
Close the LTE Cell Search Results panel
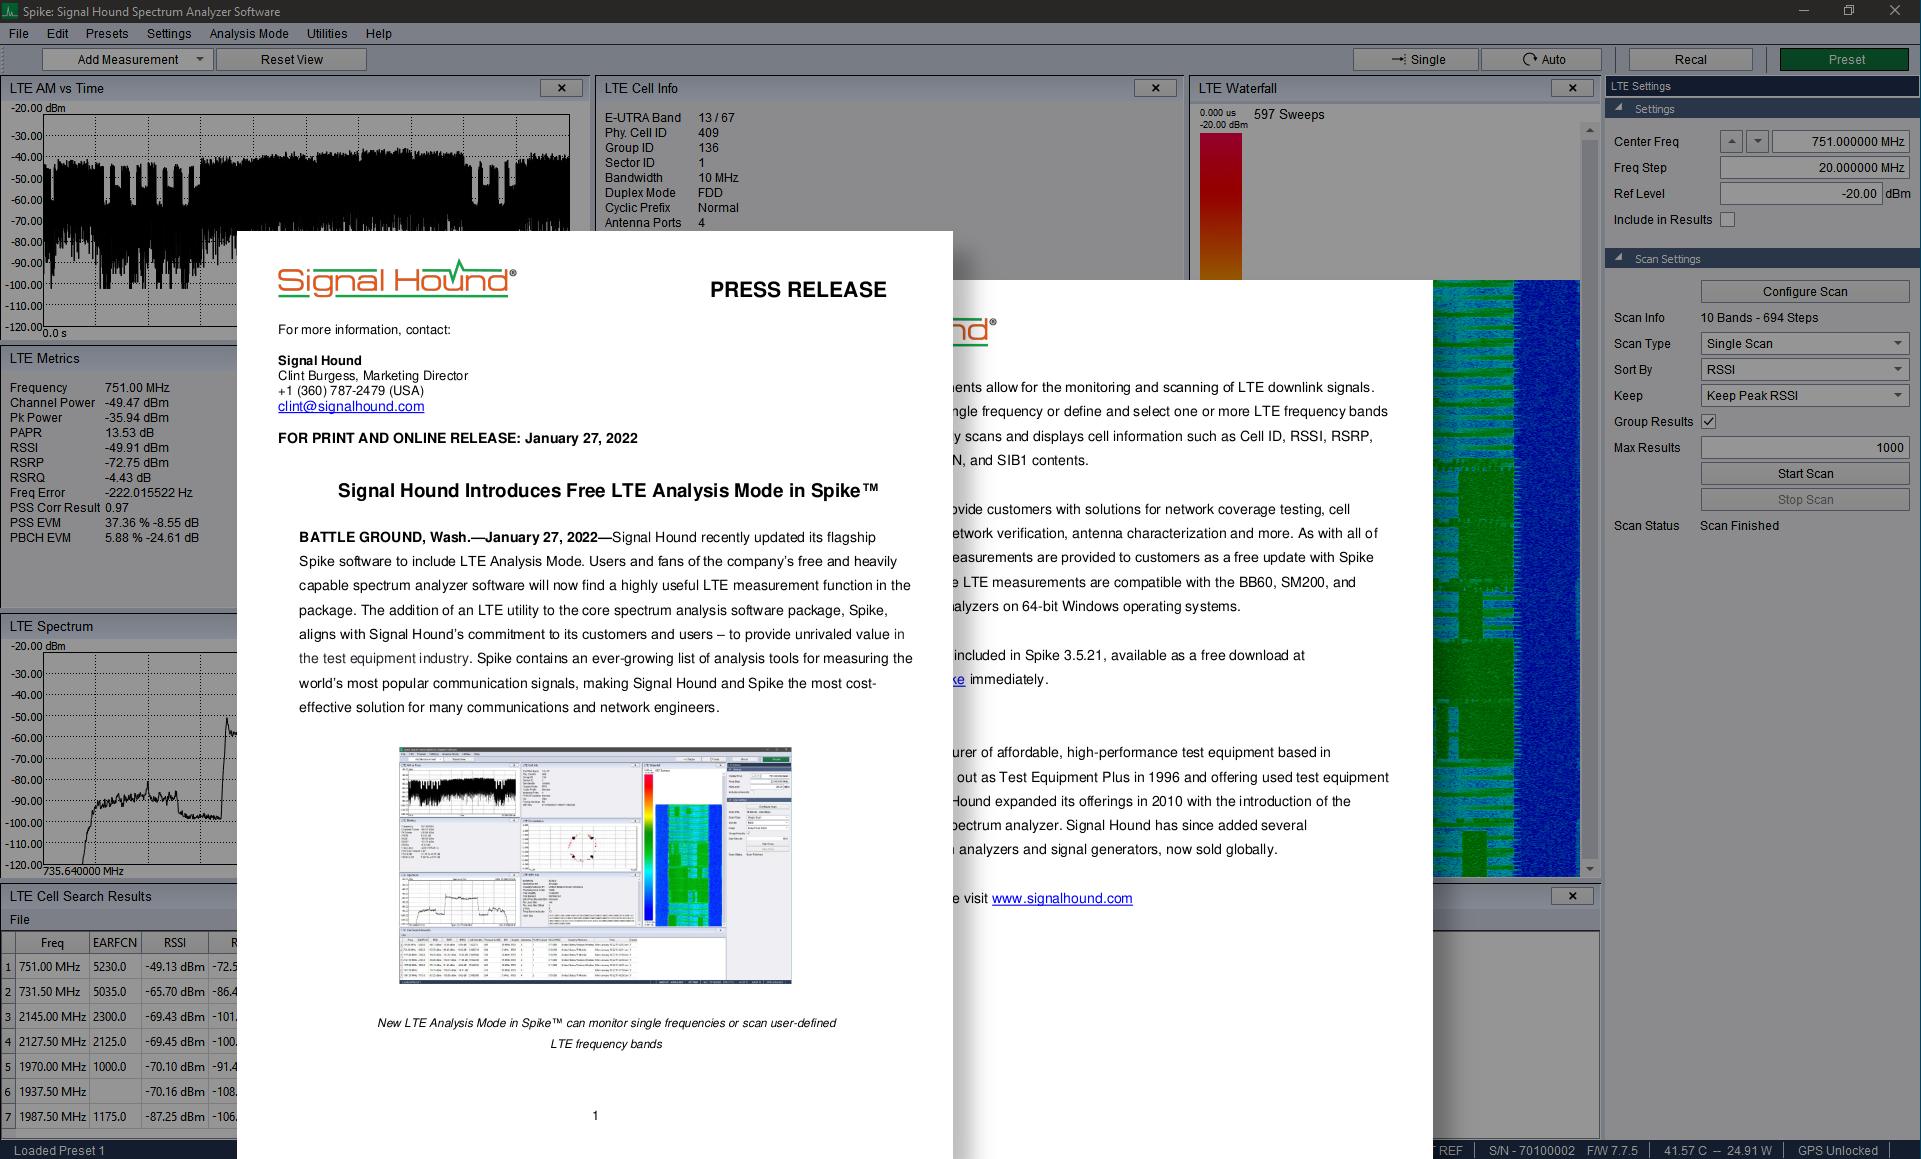click(1572, 896)
